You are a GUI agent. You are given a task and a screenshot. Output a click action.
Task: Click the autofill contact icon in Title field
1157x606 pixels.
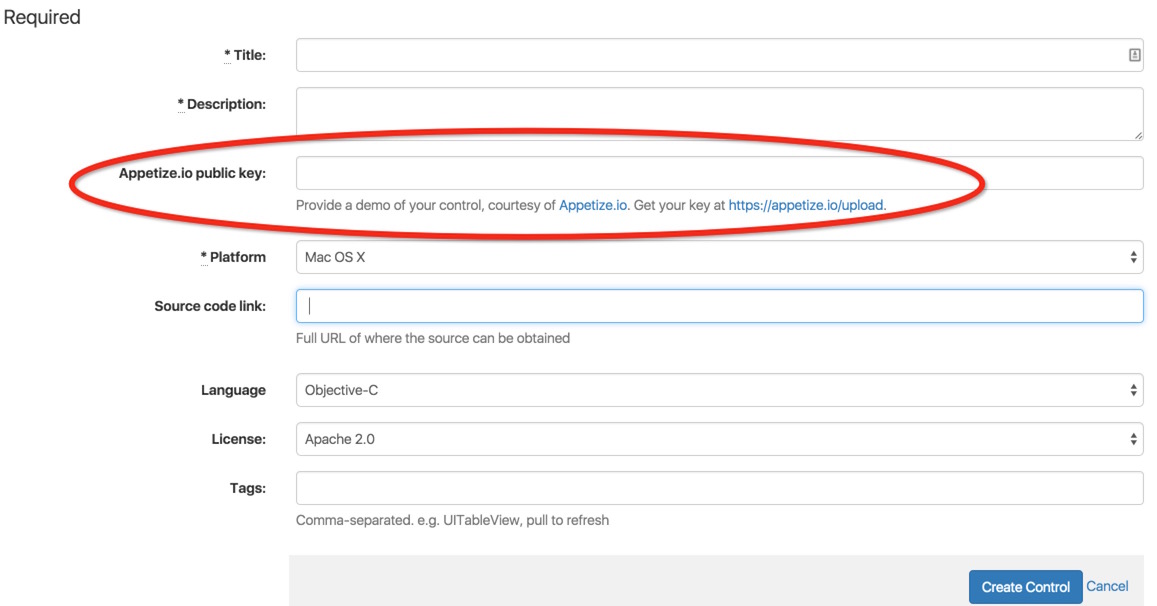(x=1134, y=56)
